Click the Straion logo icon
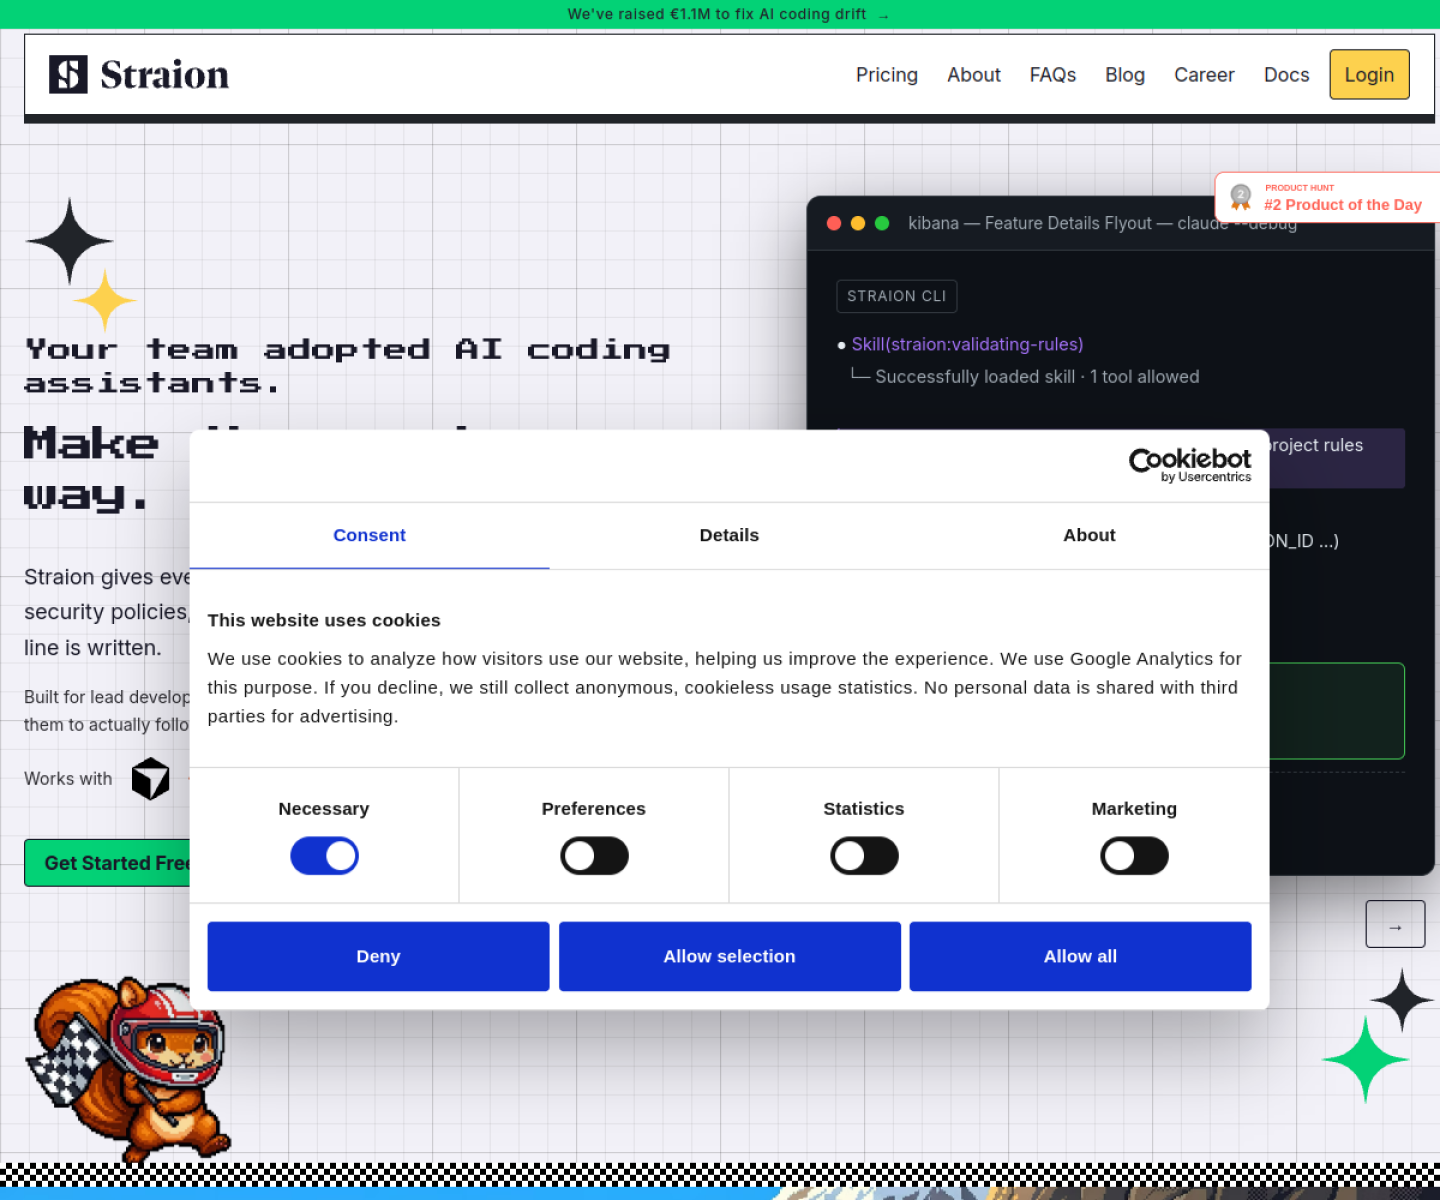Screen dimensions: 1440x1200 click(68, 74)
